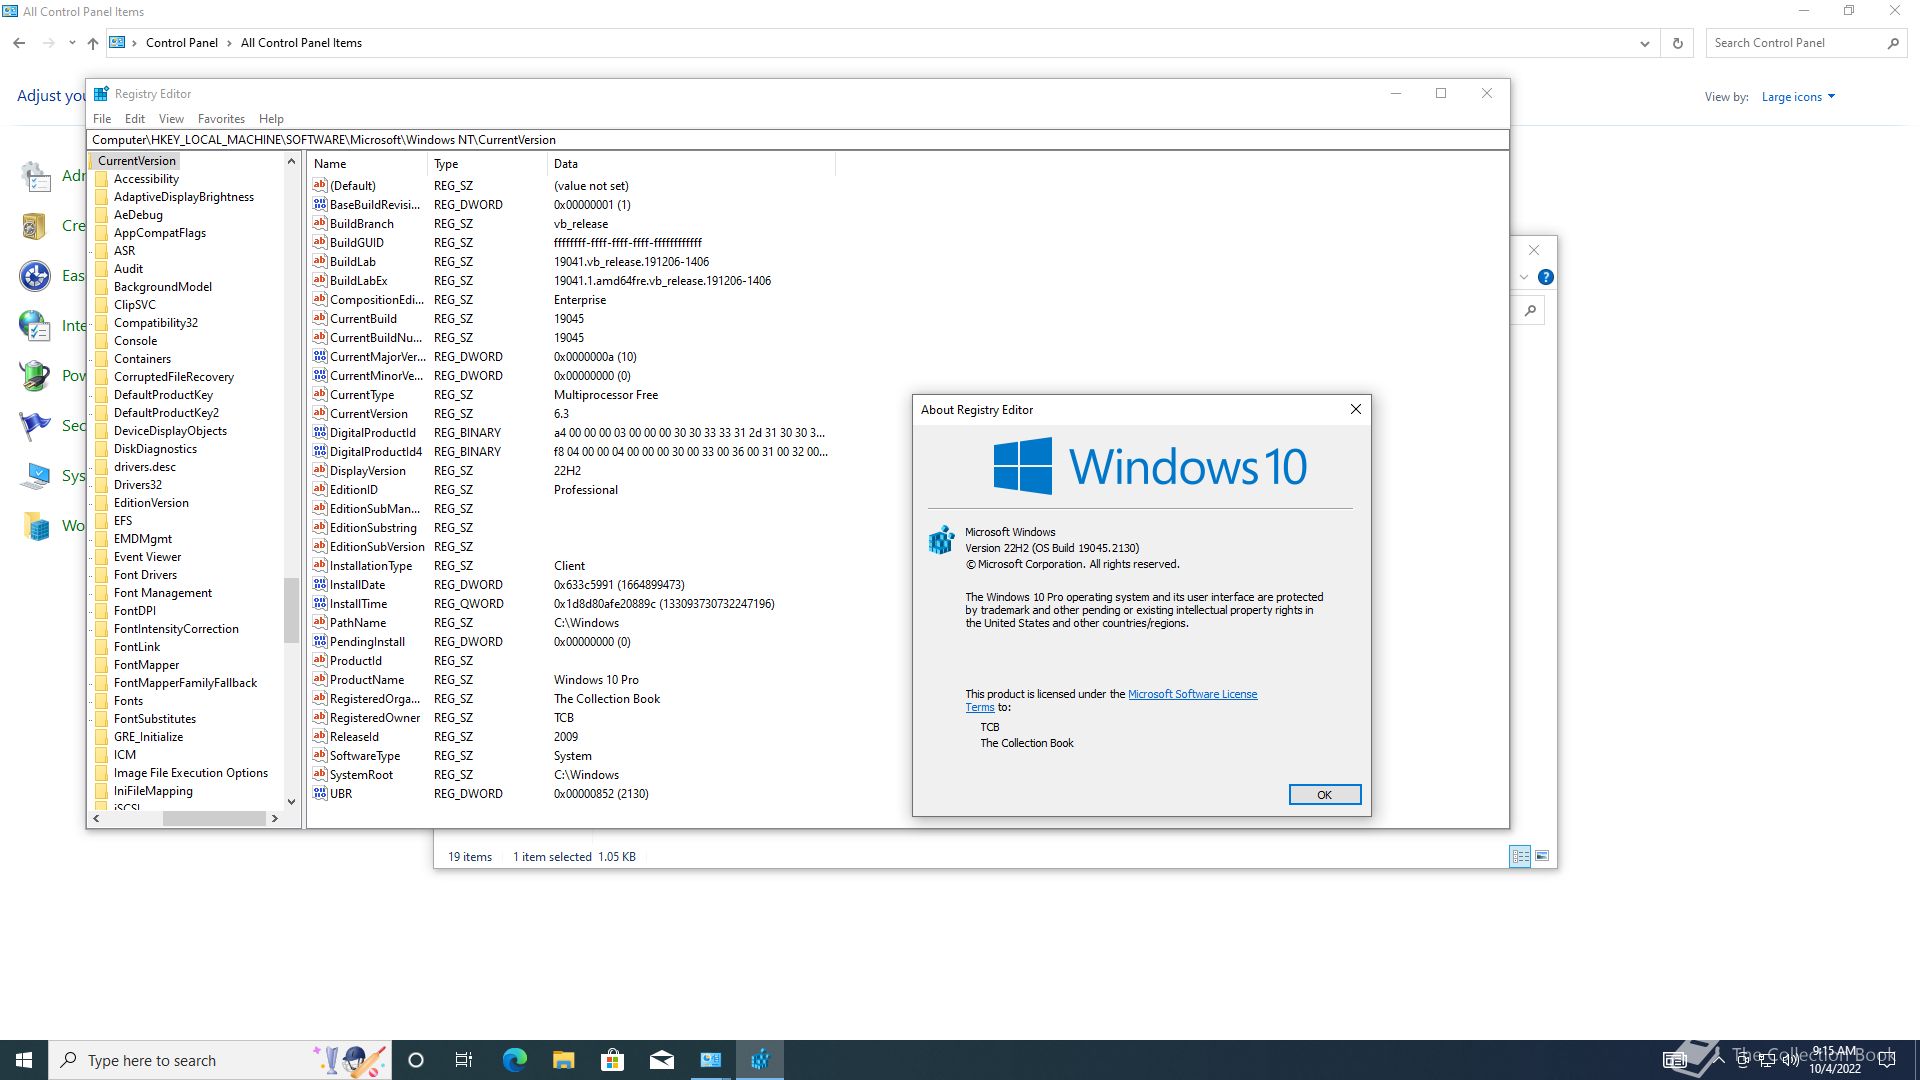Select the EditionVersion key
Viewport: 1920px width, 1080px height.
coord(151,503)
